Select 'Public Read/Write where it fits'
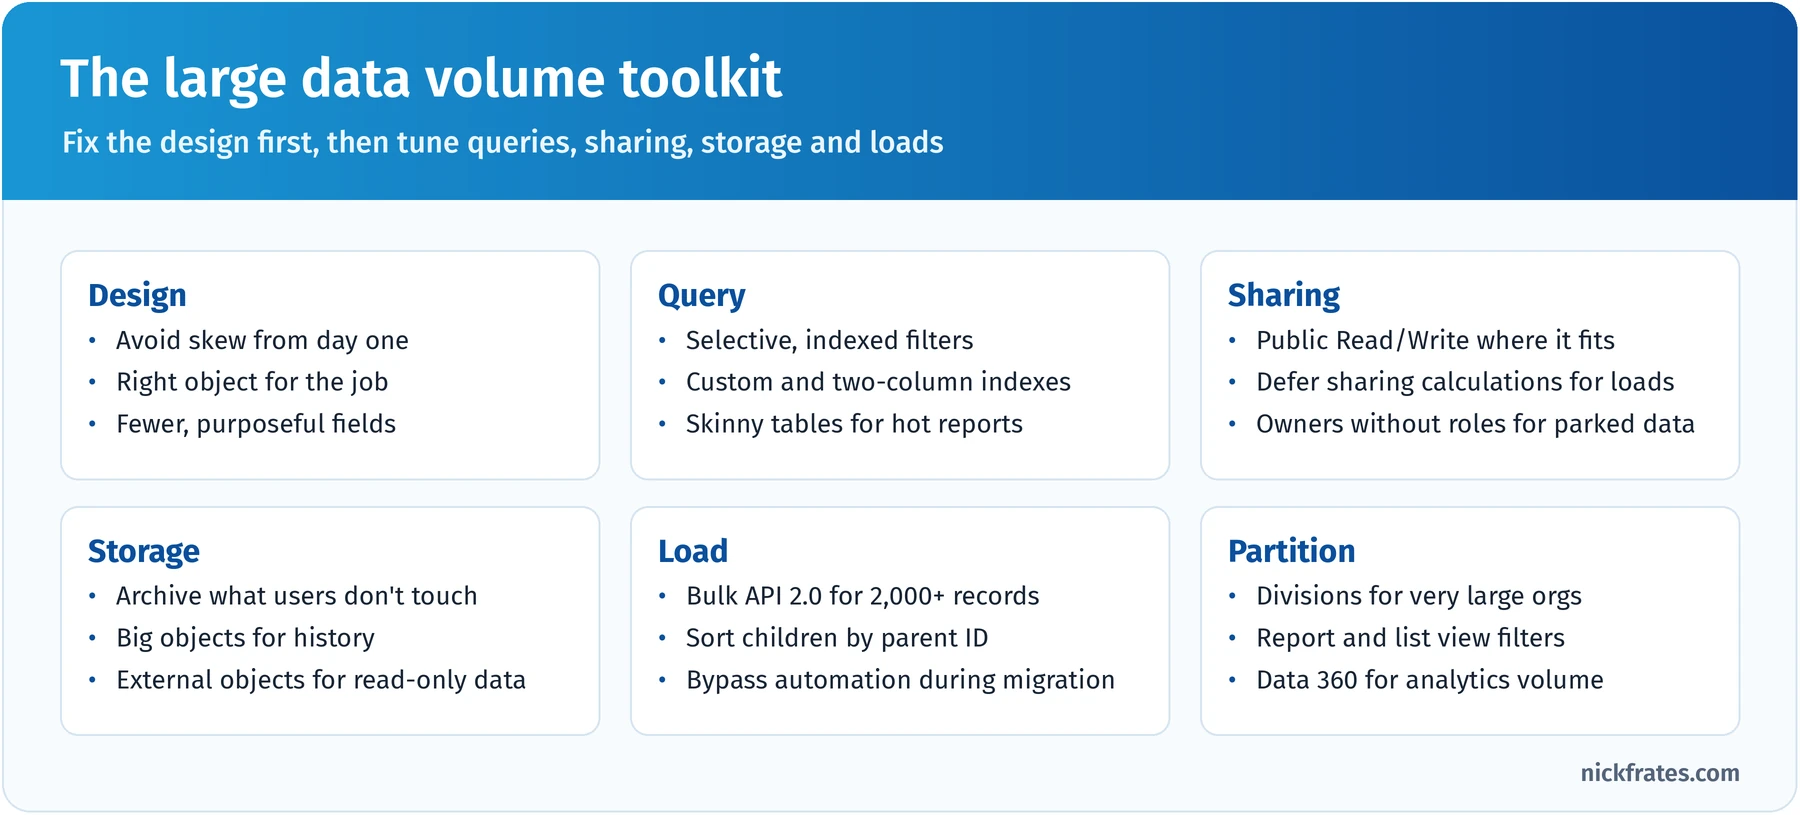The height and width of the screenshot is (815, 1800). click(1435, 341)
